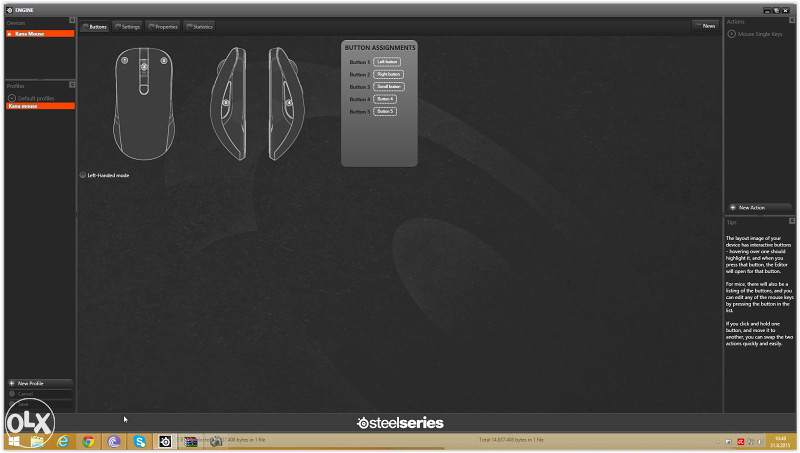Click the Cancel button in Profiles

click(40, 394)
